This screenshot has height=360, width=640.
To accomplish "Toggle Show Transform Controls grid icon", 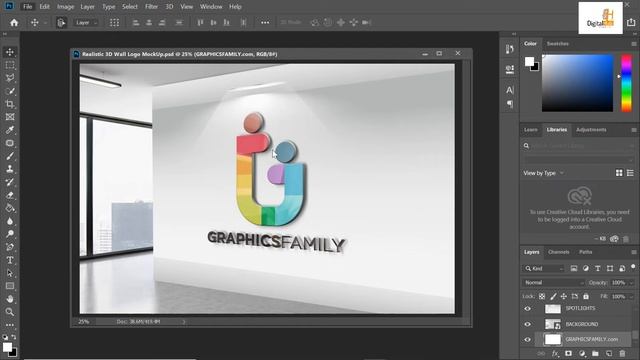I will pos(114,22).
